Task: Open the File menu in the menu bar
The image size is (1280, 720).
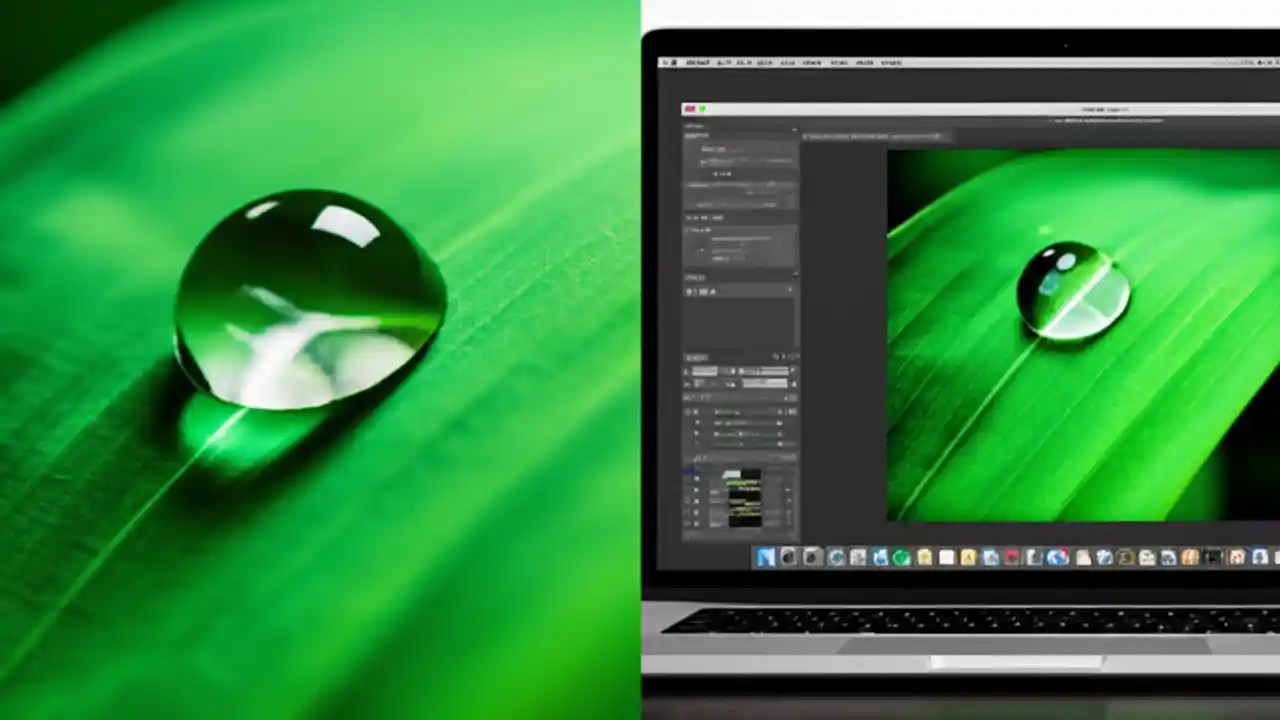Action: (725, 63)
